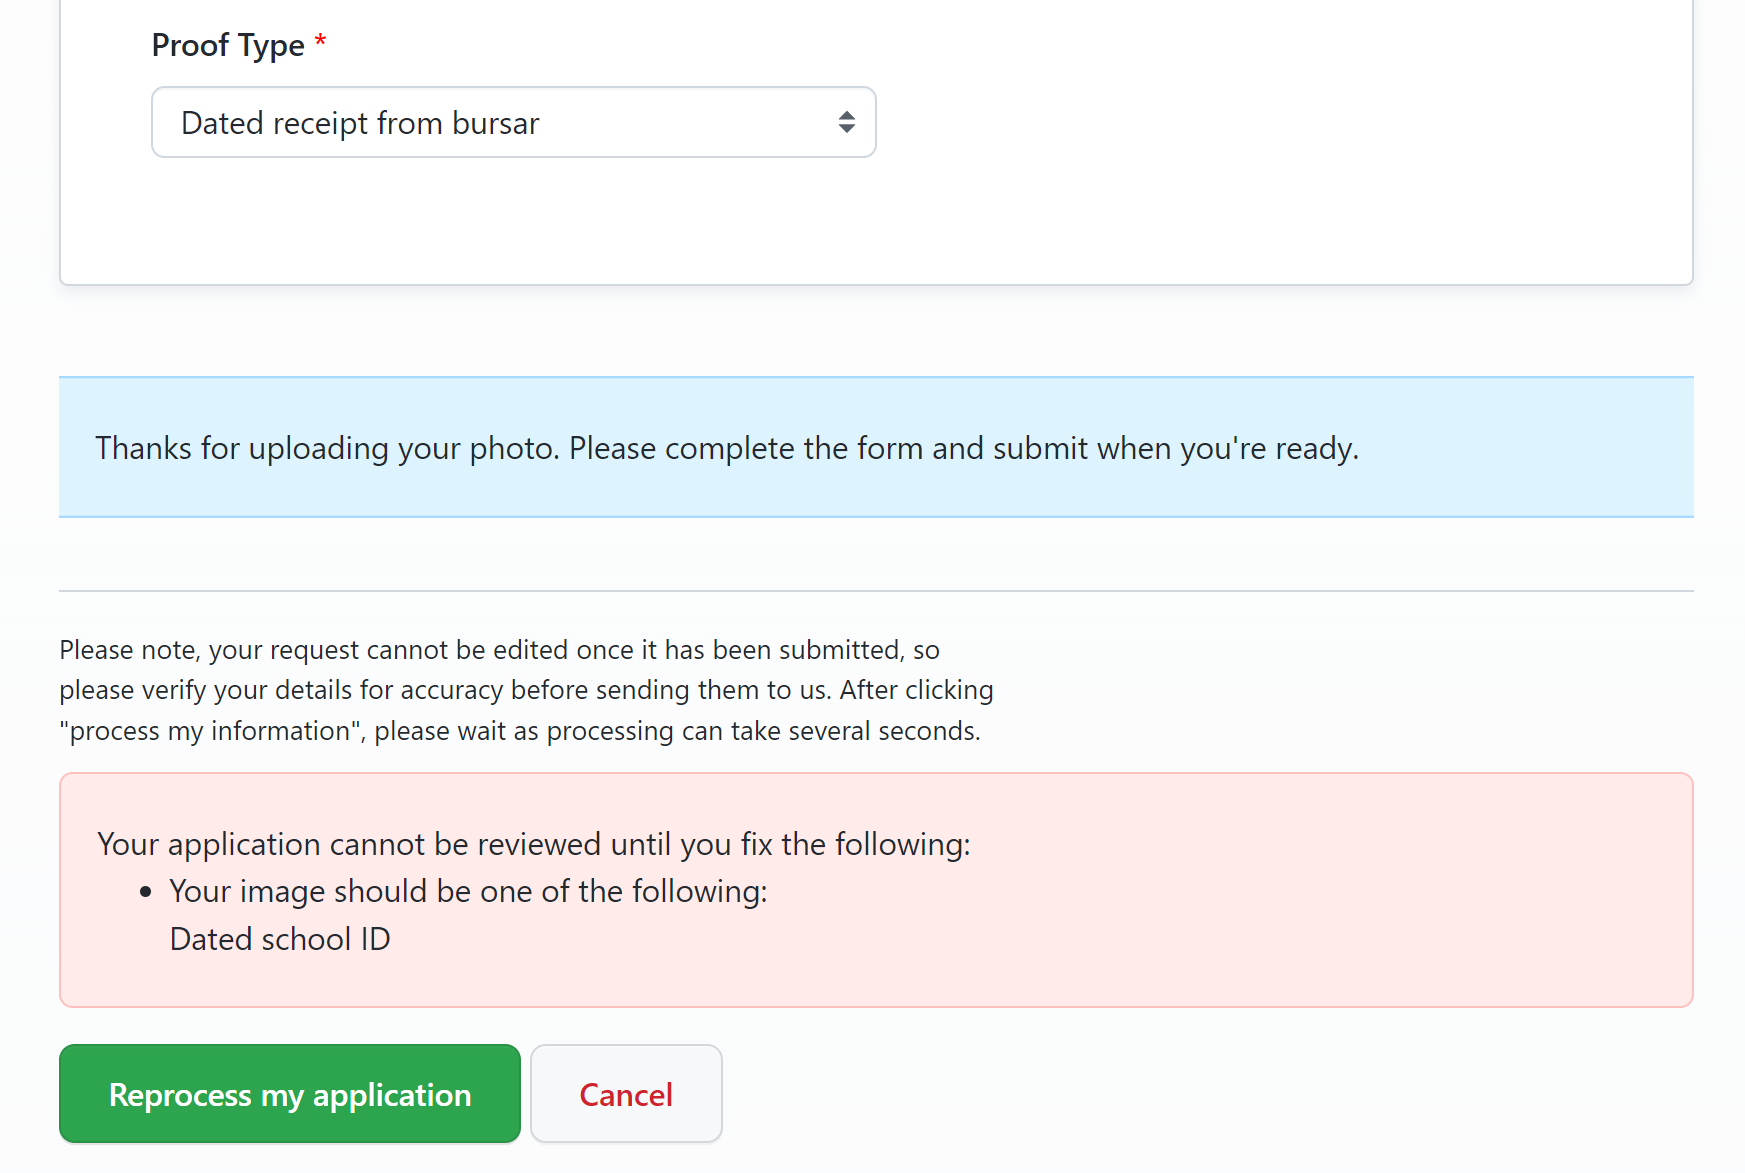
Task: Select the Cancel link styled in red
Action: coord(626,1094)
